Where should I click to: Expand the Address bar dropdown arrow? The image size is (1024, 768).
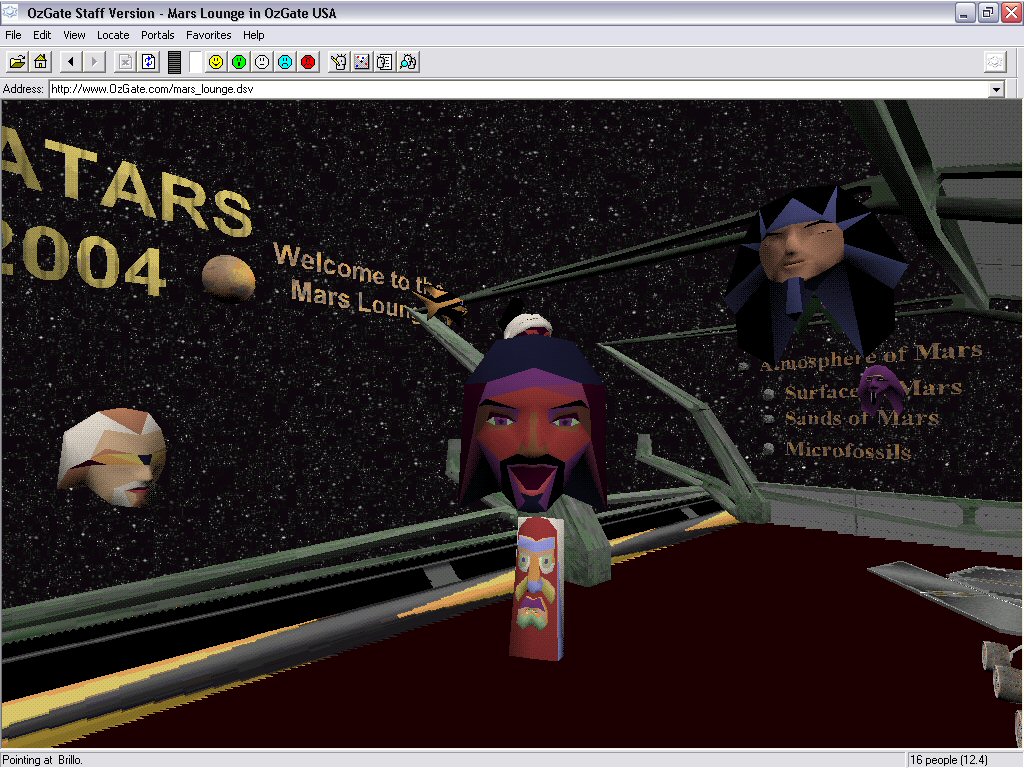click(x=995, y=90)
